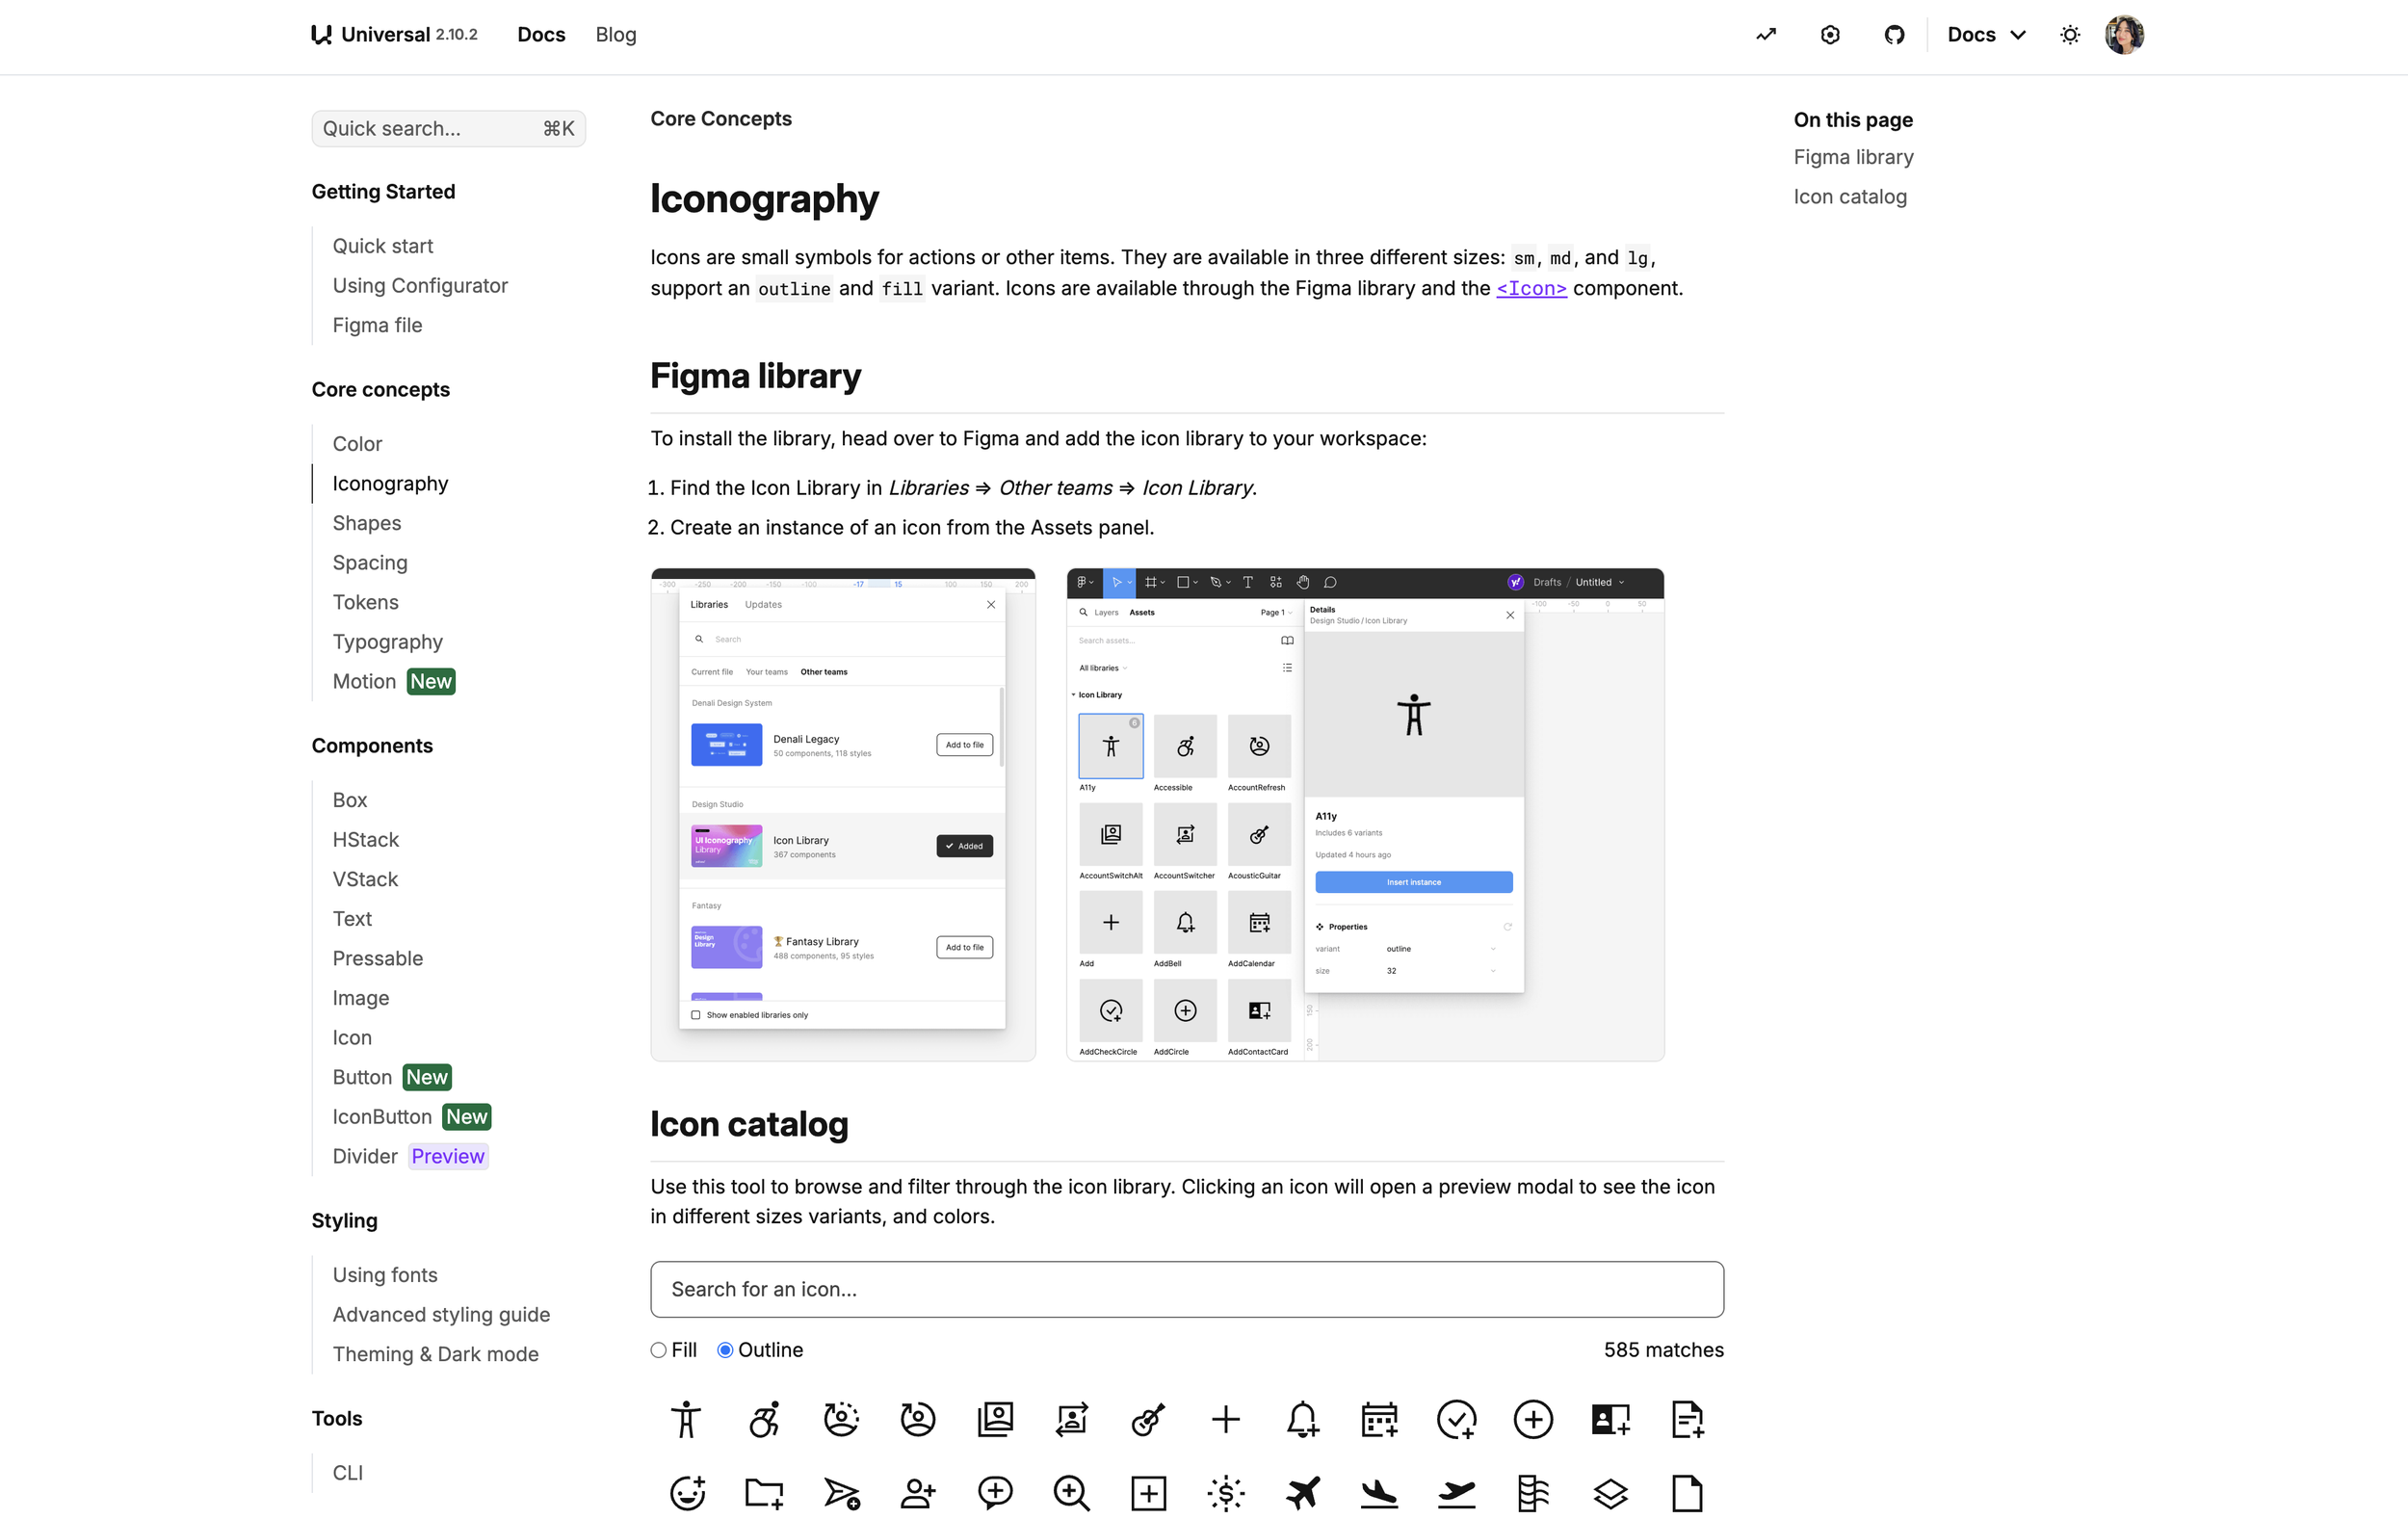
Task: Click the trending arrow icon in header
Action: pos(1766,35)
